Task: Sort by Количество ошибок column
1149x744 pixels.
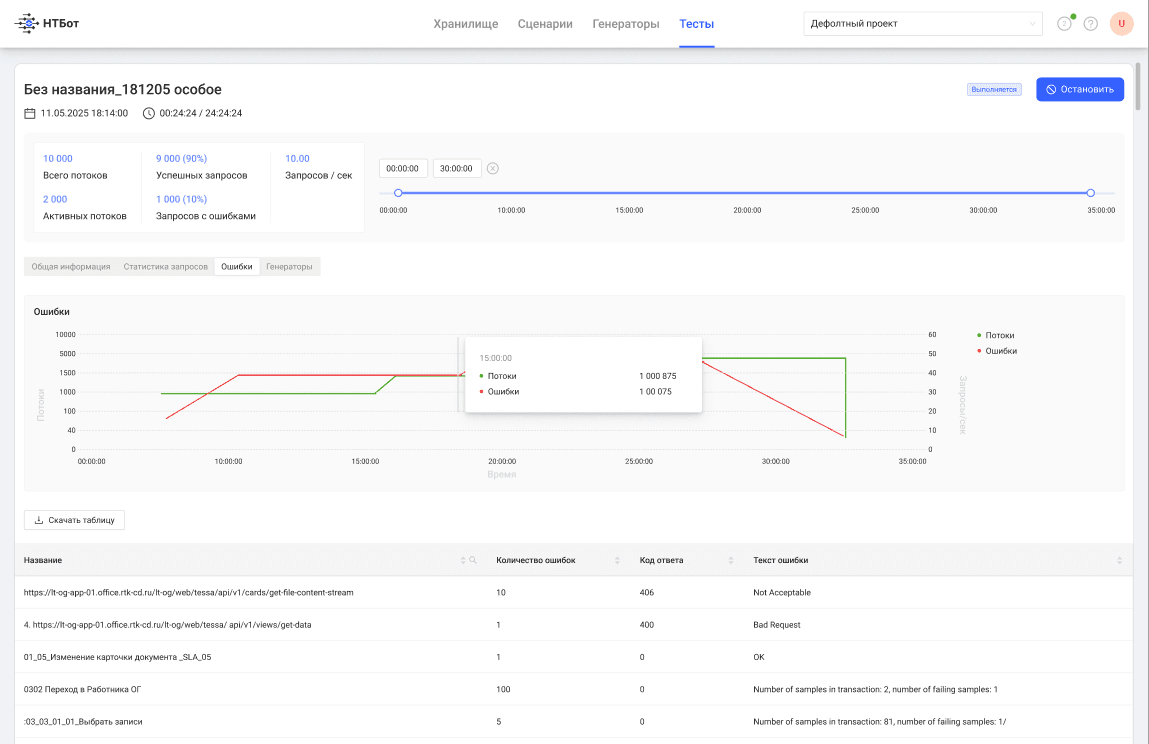Action: click(x=617, y=560)
